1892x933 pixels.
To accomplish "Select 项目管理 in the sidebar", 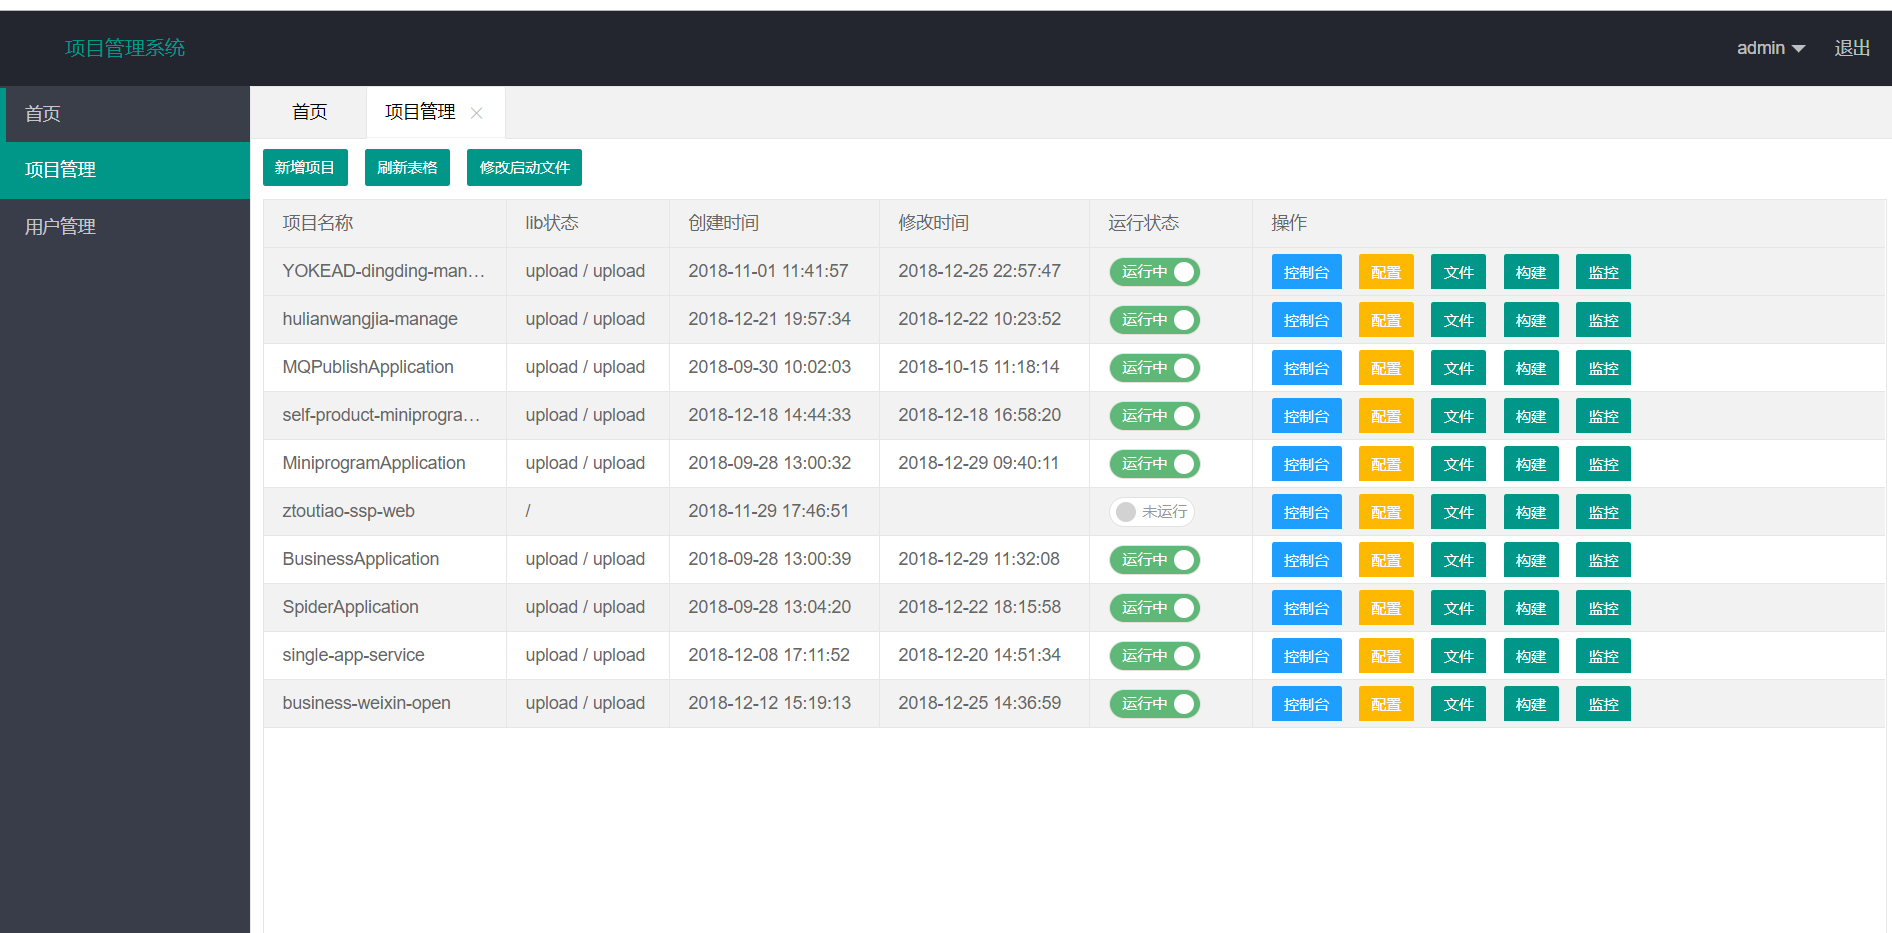I will (x=125, y=170).
